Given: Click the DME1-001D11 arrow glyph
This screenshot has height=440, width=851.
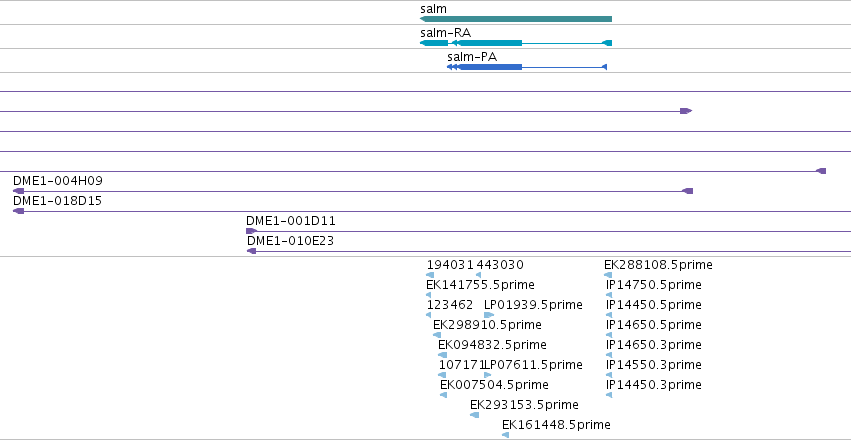Looking at the screenshot, I should (251, 231).
